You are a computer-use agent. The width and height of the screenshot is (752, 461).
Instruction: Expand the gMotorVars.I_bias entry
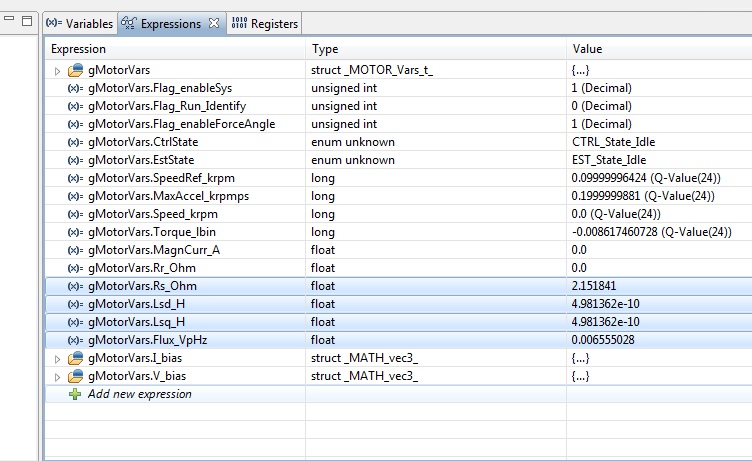point(58,358)
